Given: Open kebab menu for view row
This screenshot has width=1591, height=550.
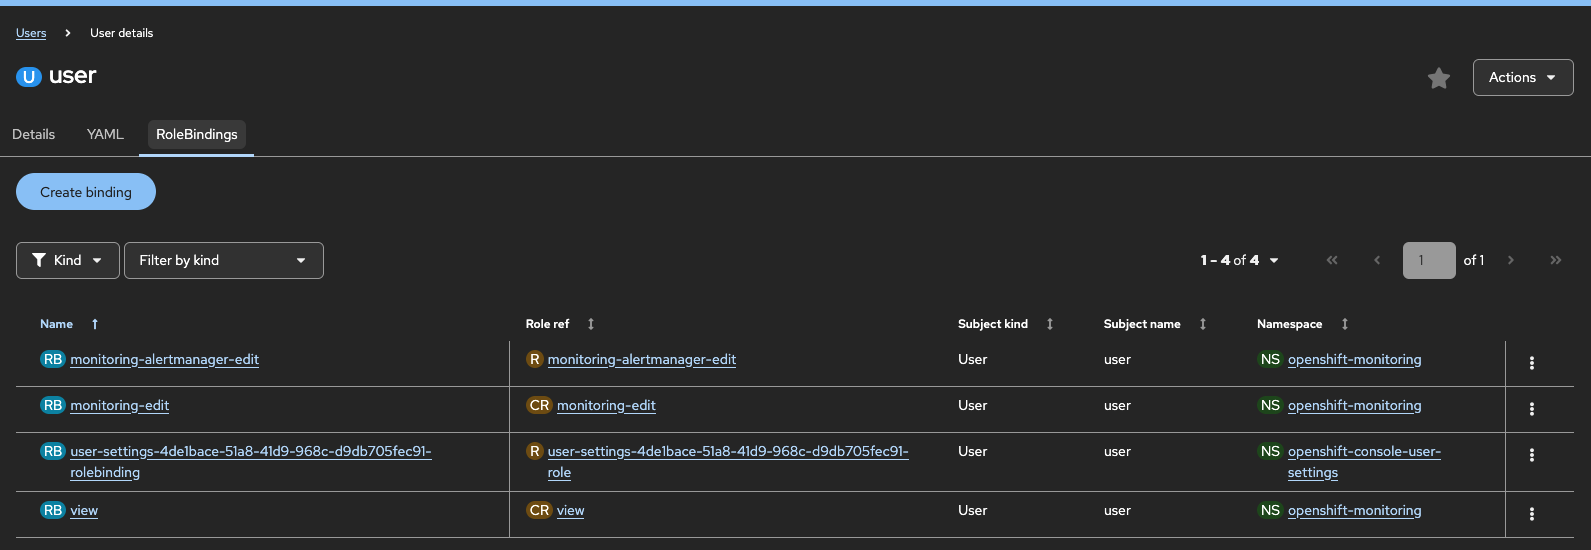Looking at the screenshot, I should 1531,514.
